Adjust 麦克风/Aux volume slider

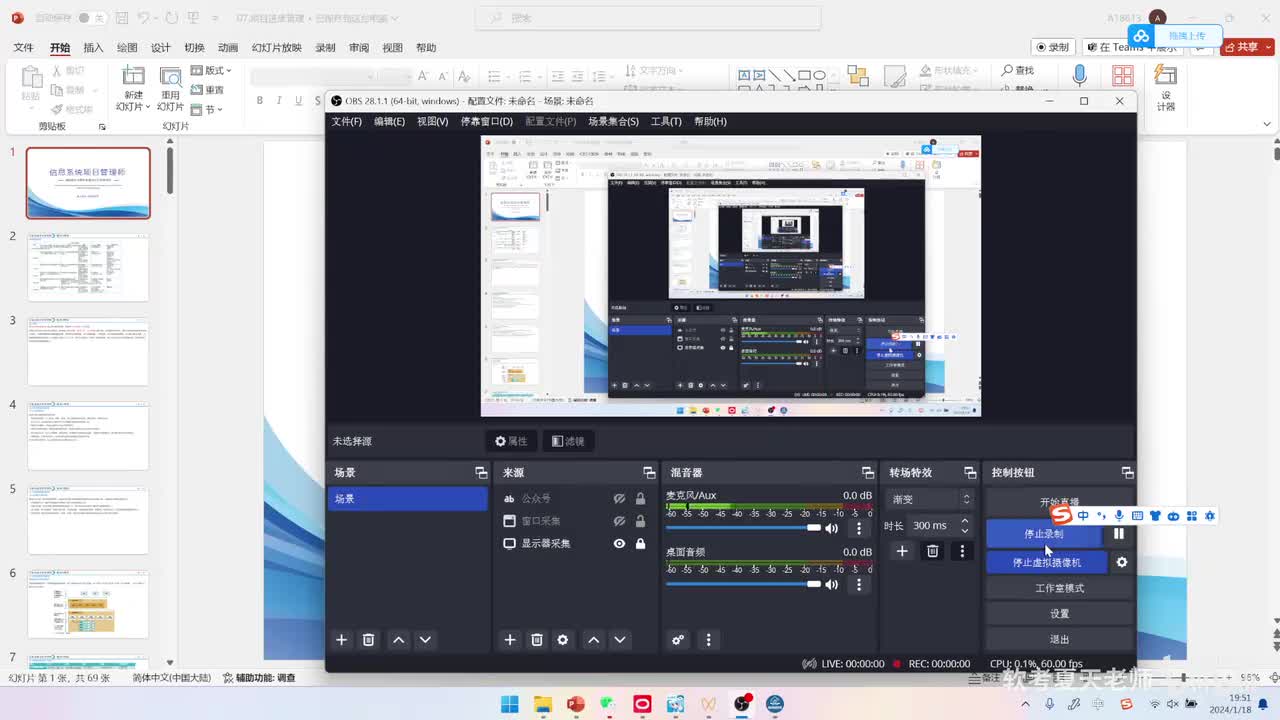click(x=743, y=528)
